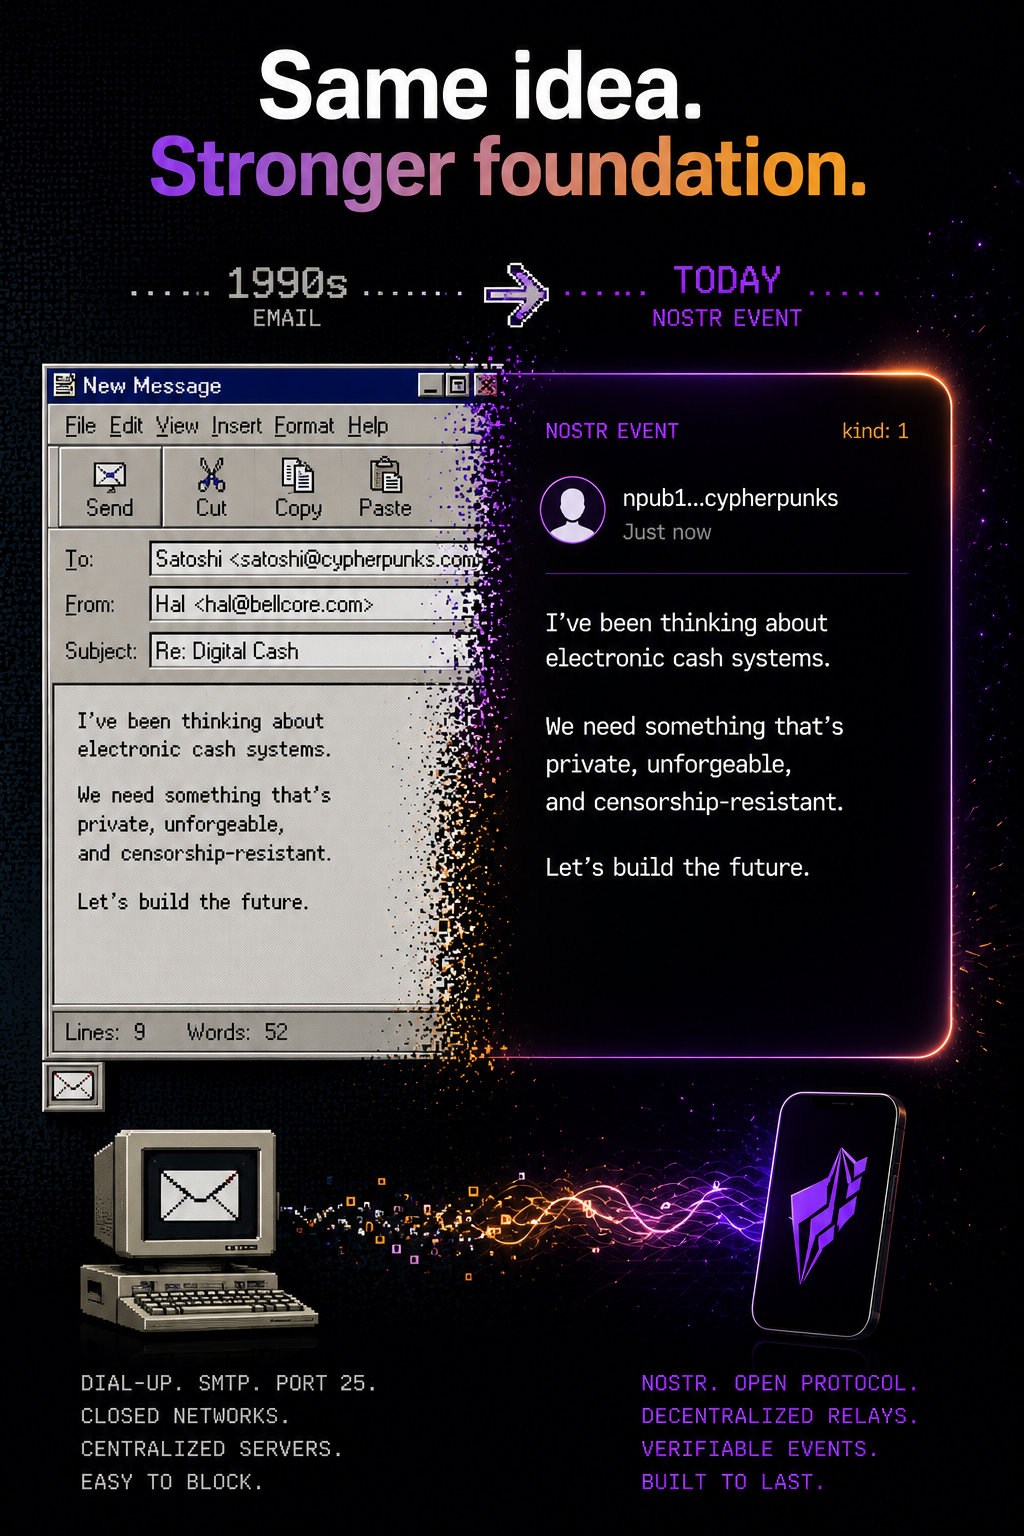This screenshot has width=1024, height=1536.
Task: Click the Copy documents icon
Action: (297, 475)
